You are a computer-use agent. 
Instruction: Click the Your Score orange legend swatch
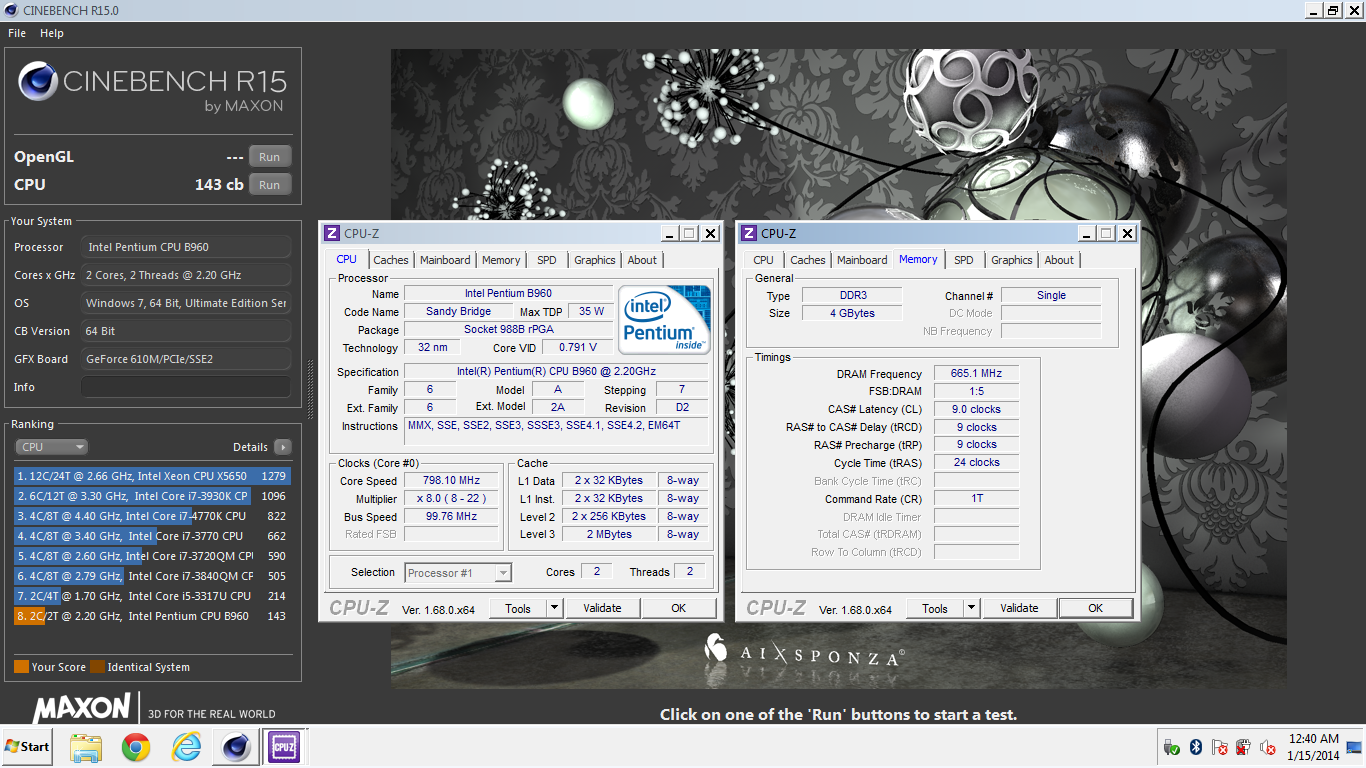pyautogui.click(x=21, y=667)
